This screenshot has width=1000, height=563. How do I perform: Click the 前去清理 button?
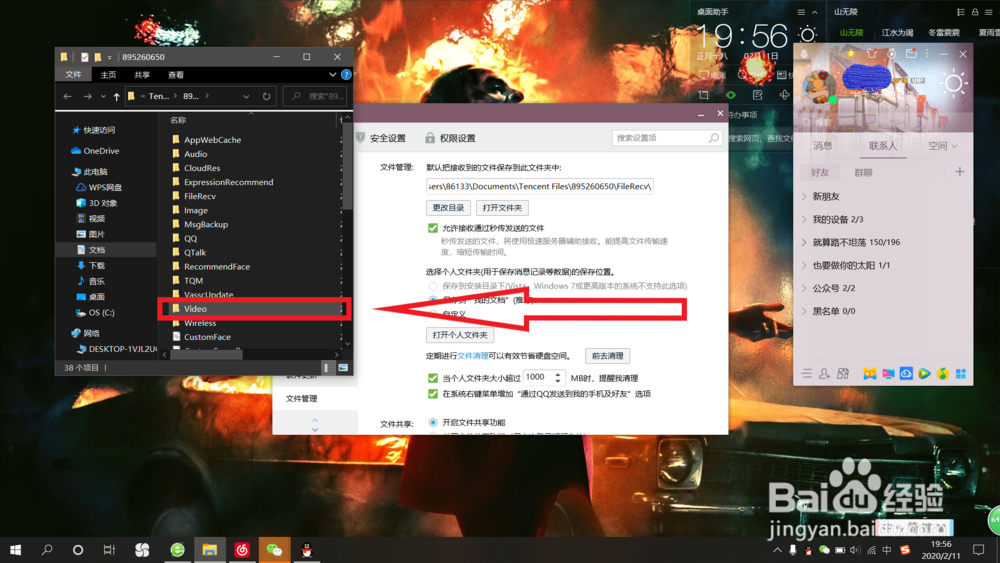pyautogui.click(x=607, y=356)
